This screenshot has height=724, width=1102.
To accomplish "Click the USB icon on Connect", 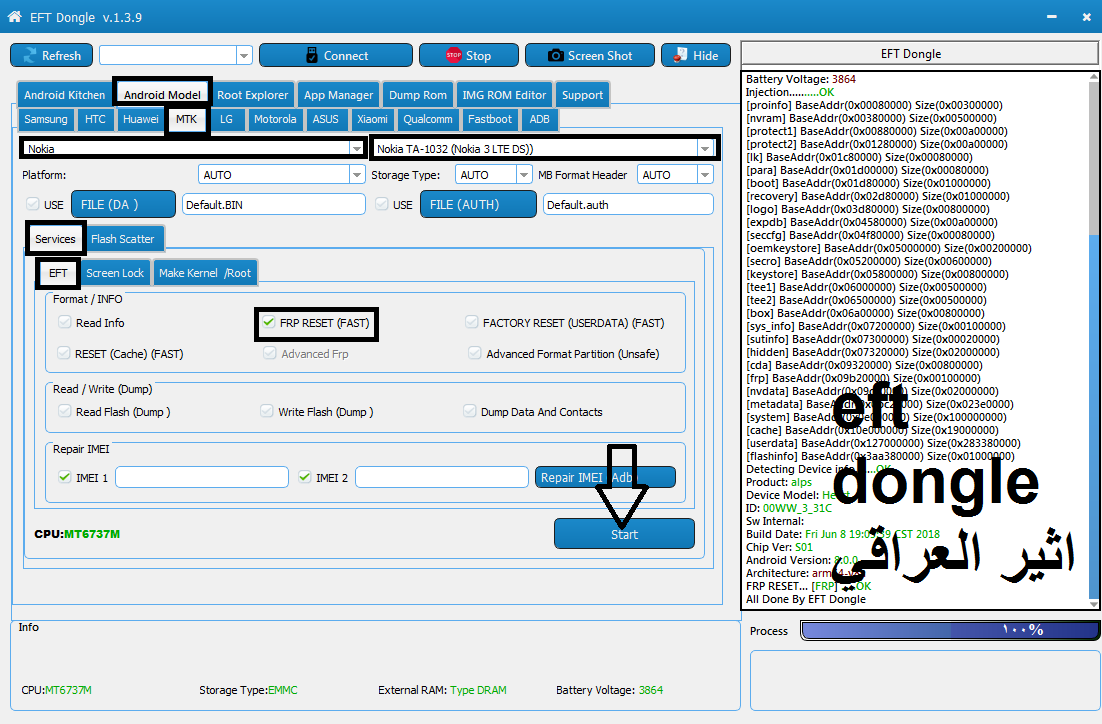I will point(312,56).
